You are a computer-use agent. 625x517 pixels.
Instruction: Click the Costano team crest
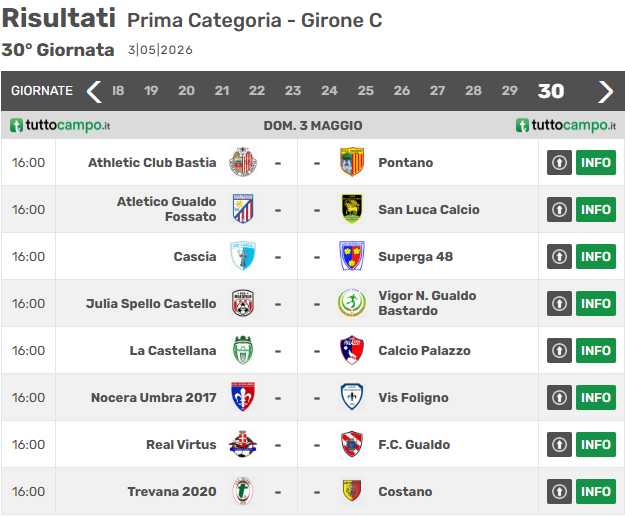pos(352,491)
